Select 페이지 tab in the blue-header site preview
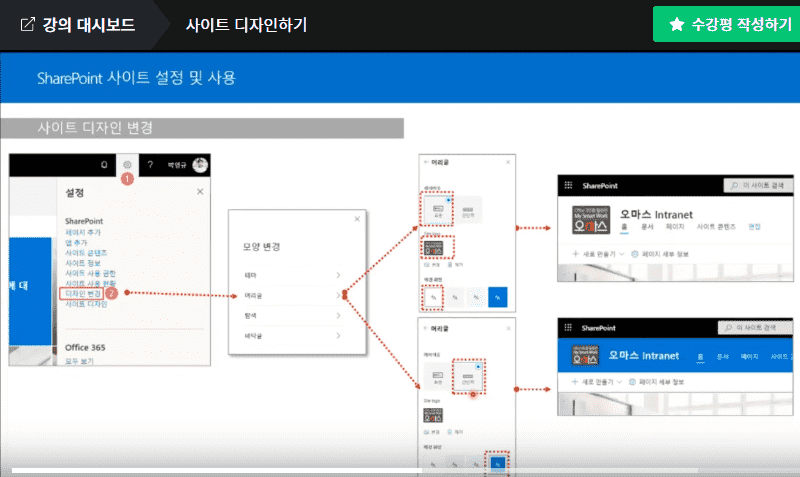The height and width of the screenshot is (477, 800). 749,357
